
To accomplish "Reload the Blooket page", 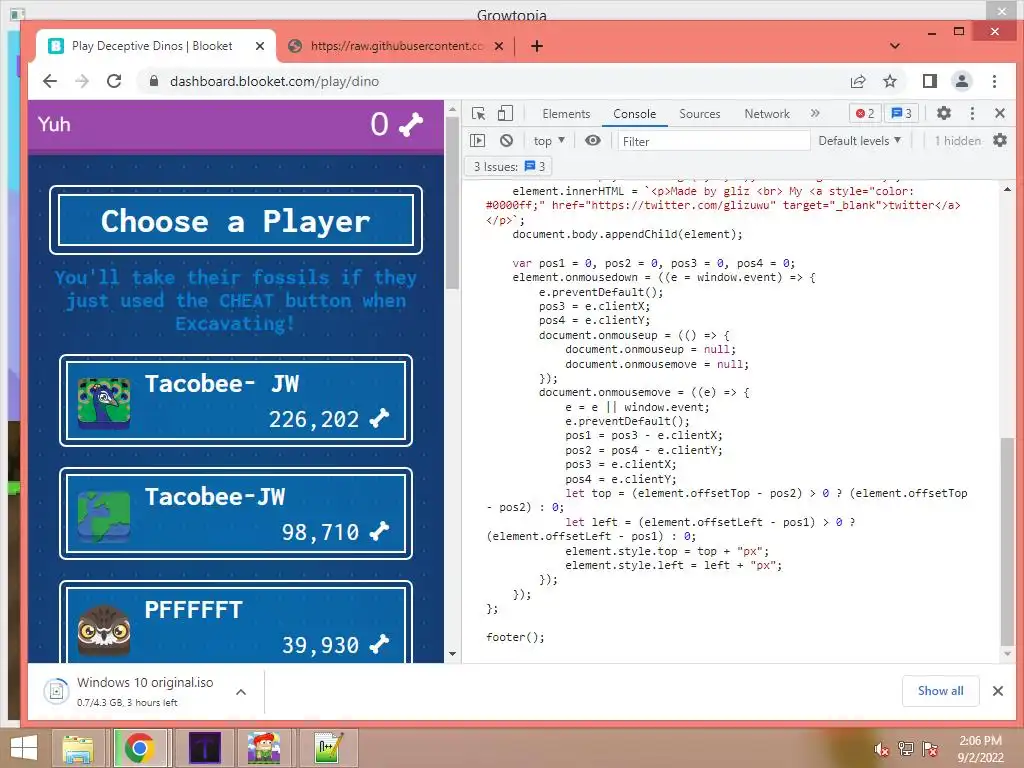I will pos(114,81).
